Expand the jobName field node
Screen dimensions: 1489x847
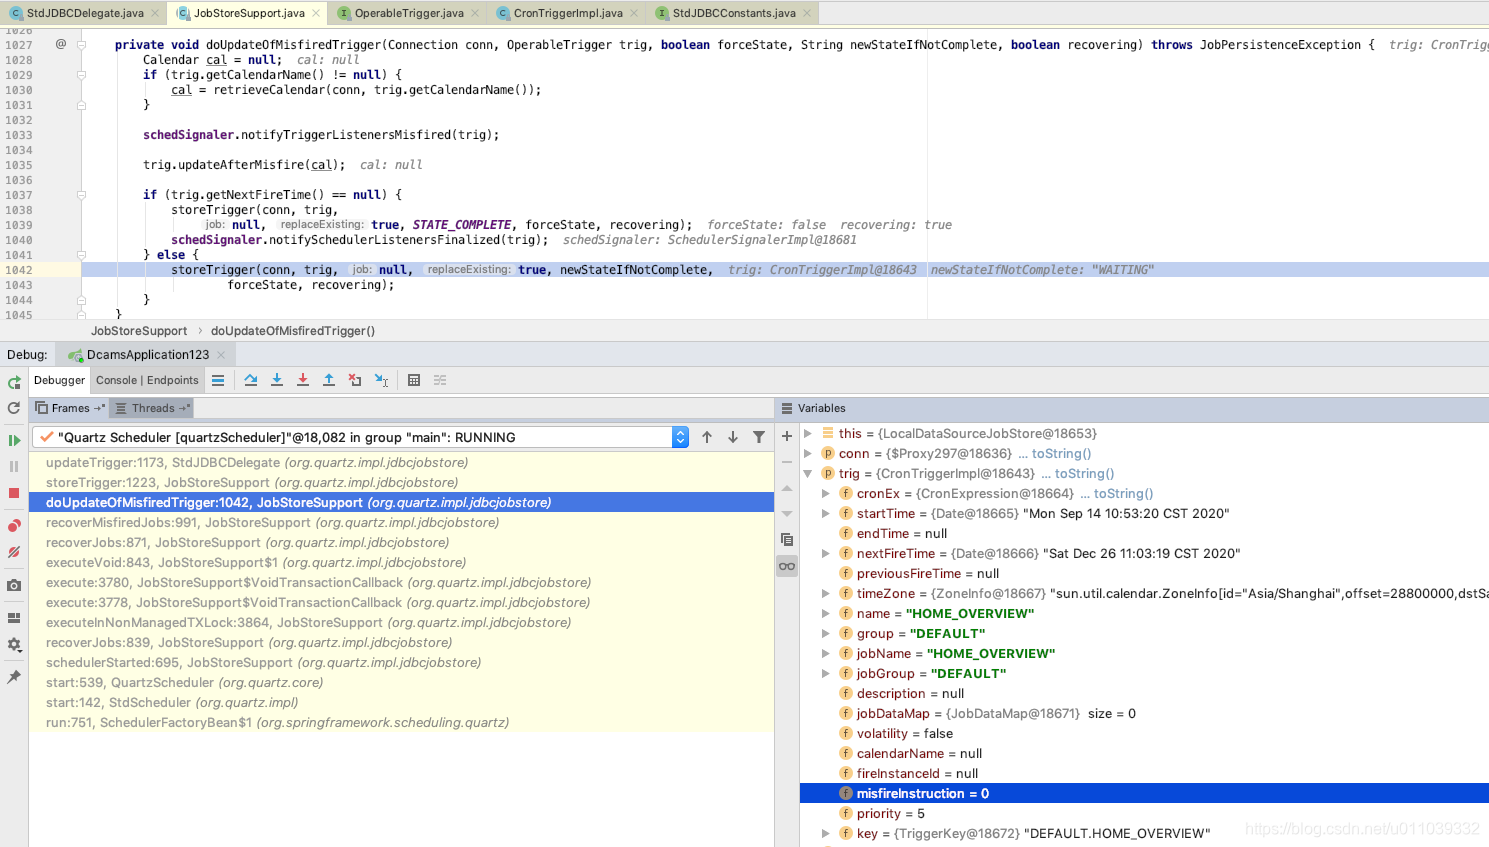click(x=826, y=653)
